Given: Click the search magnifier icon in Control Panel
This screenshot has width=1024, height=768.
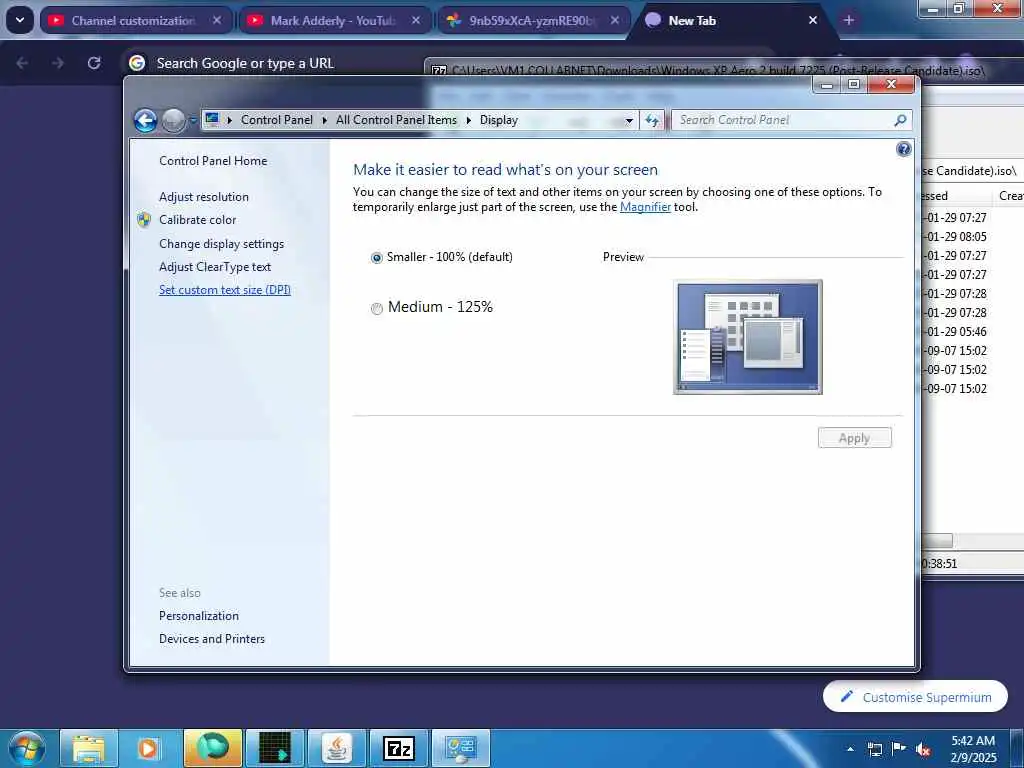Looking at the screenshot, I should tap(901, 120).
